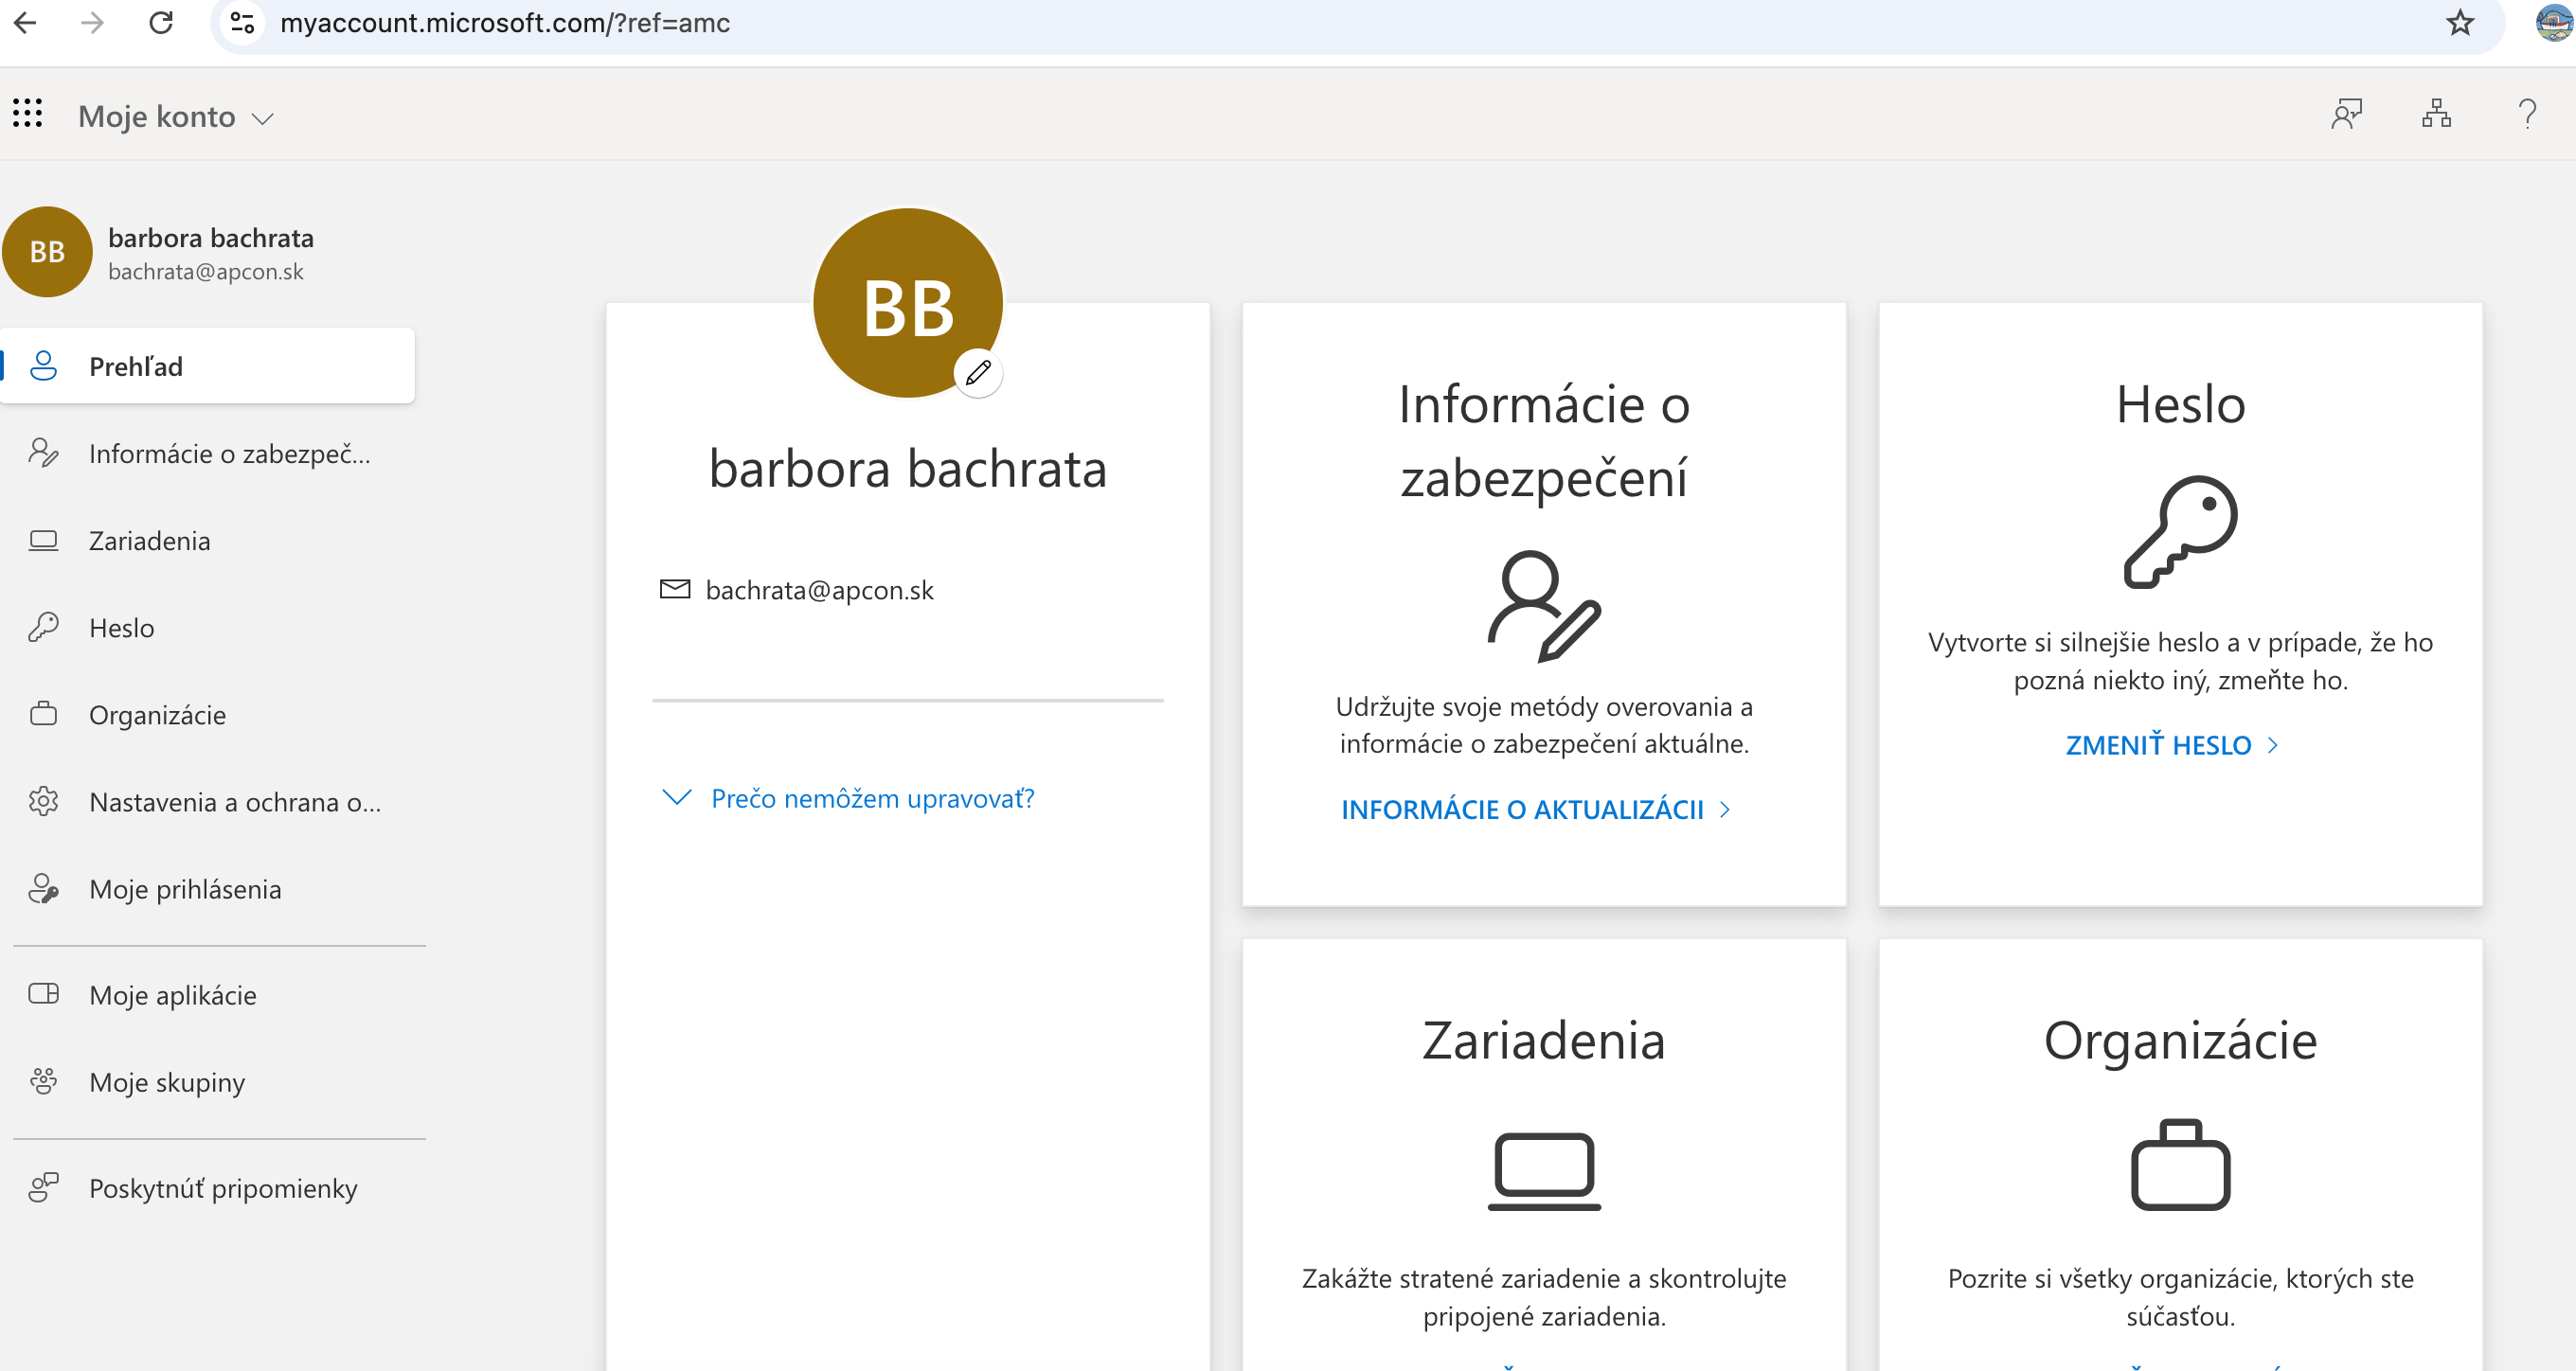Click the edit profile photo pencil icon
Viewport: 2576px width, 1371px height.
977,373
